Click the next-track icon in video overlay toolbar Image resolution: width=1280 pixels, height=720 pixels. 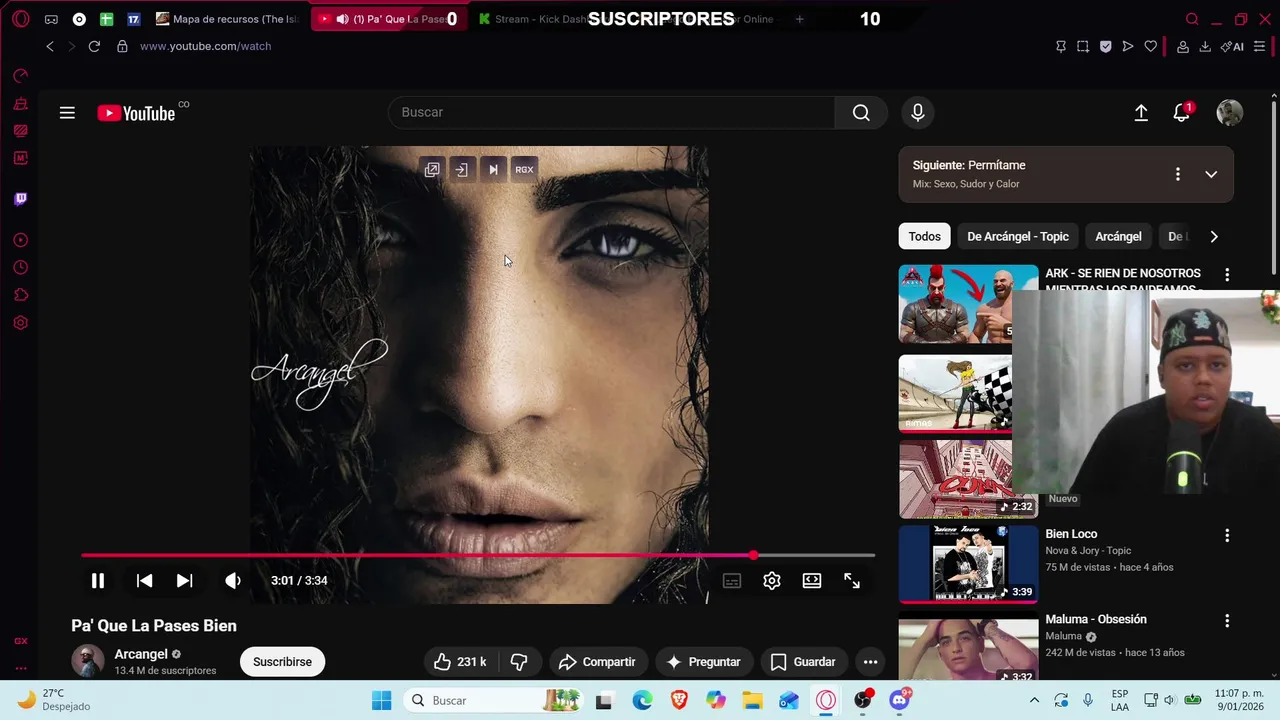493,170
